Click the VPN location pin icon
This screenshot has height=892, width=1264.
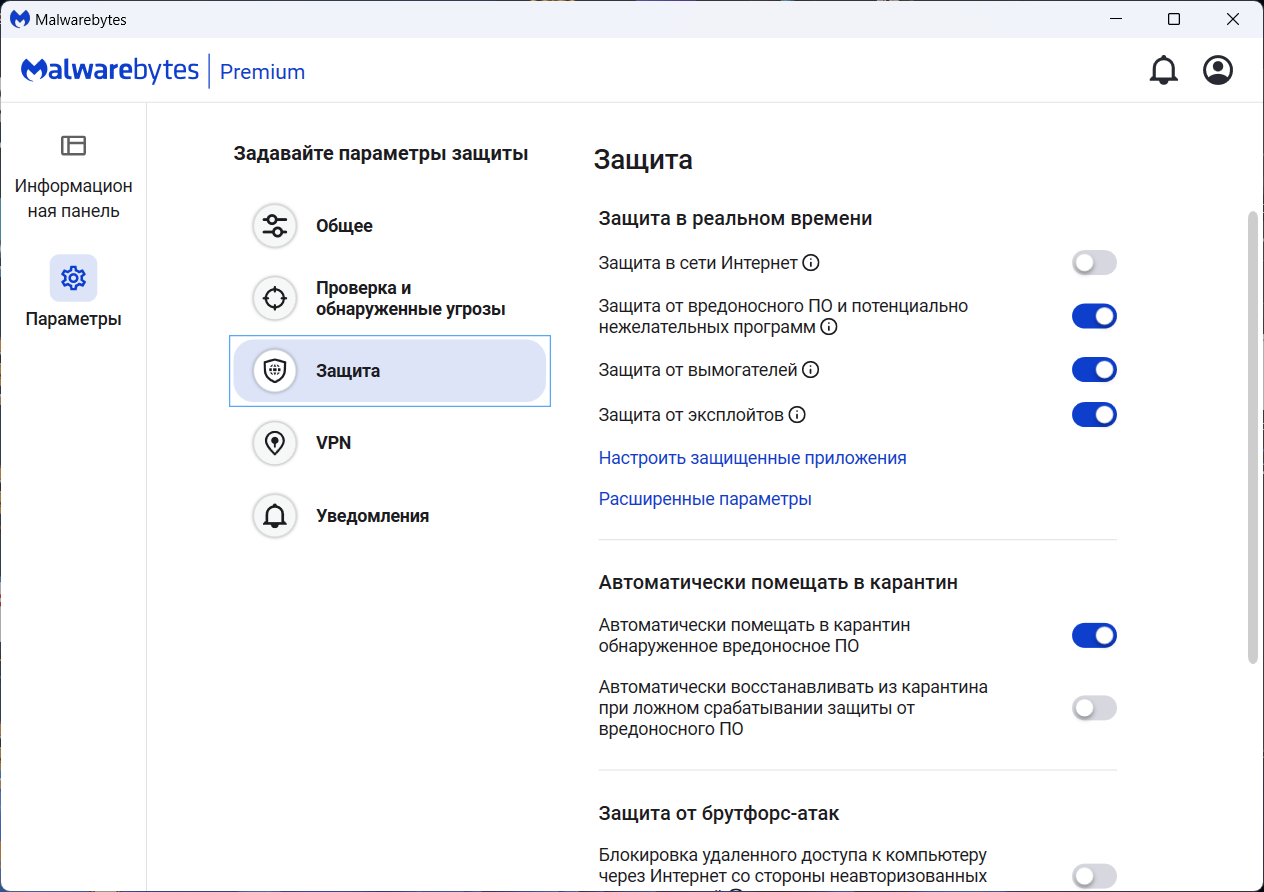point(275,443)
